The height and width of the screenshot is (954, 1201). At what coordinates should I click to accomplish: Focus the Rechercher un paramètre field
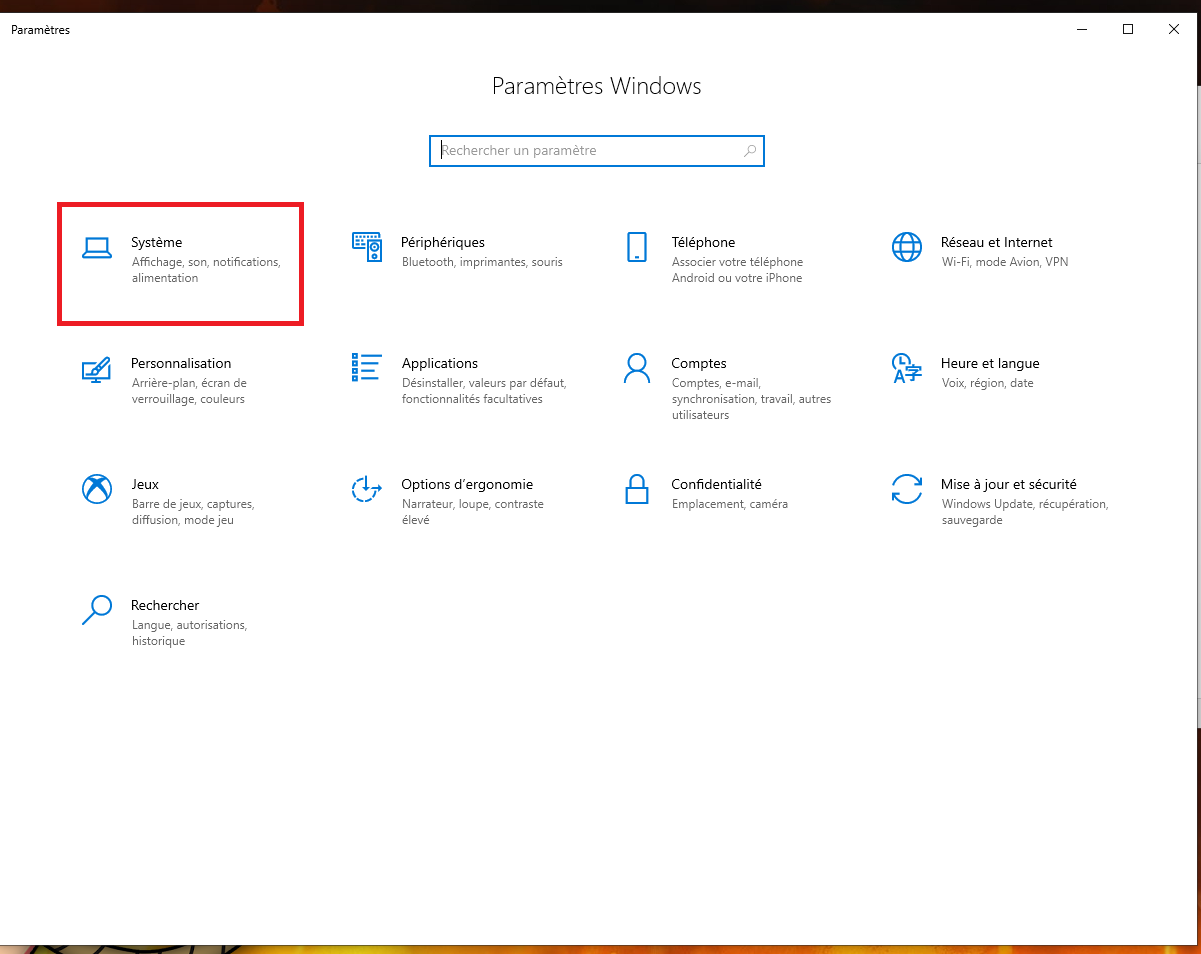597,151
